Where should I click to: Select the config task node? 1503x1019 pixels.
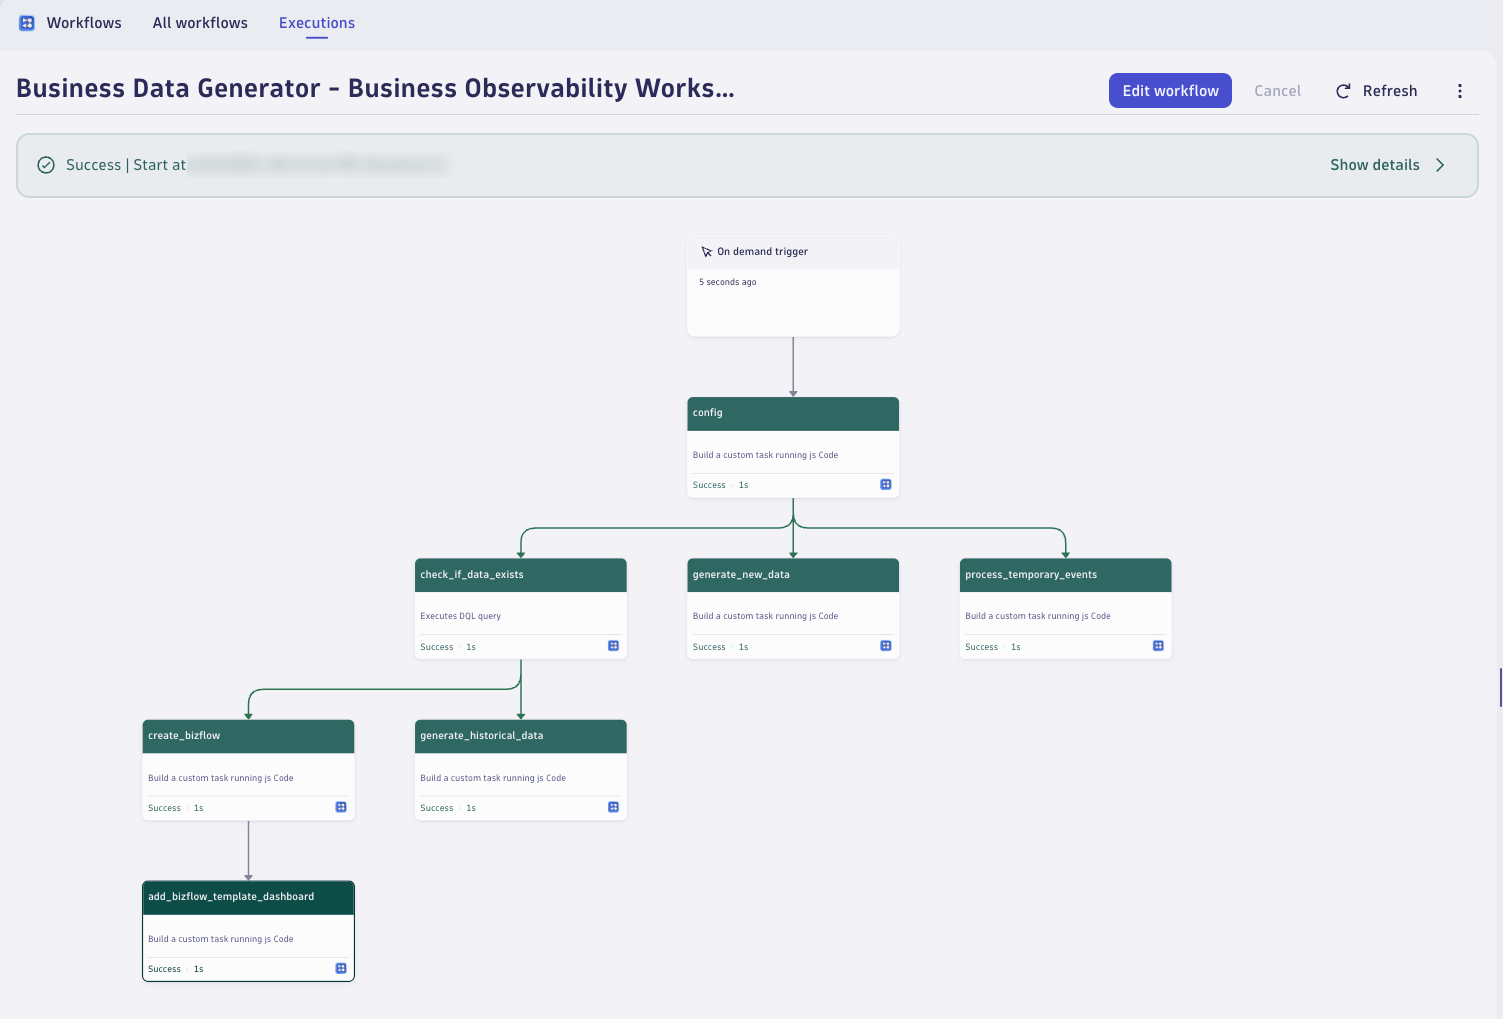point(793,447)
